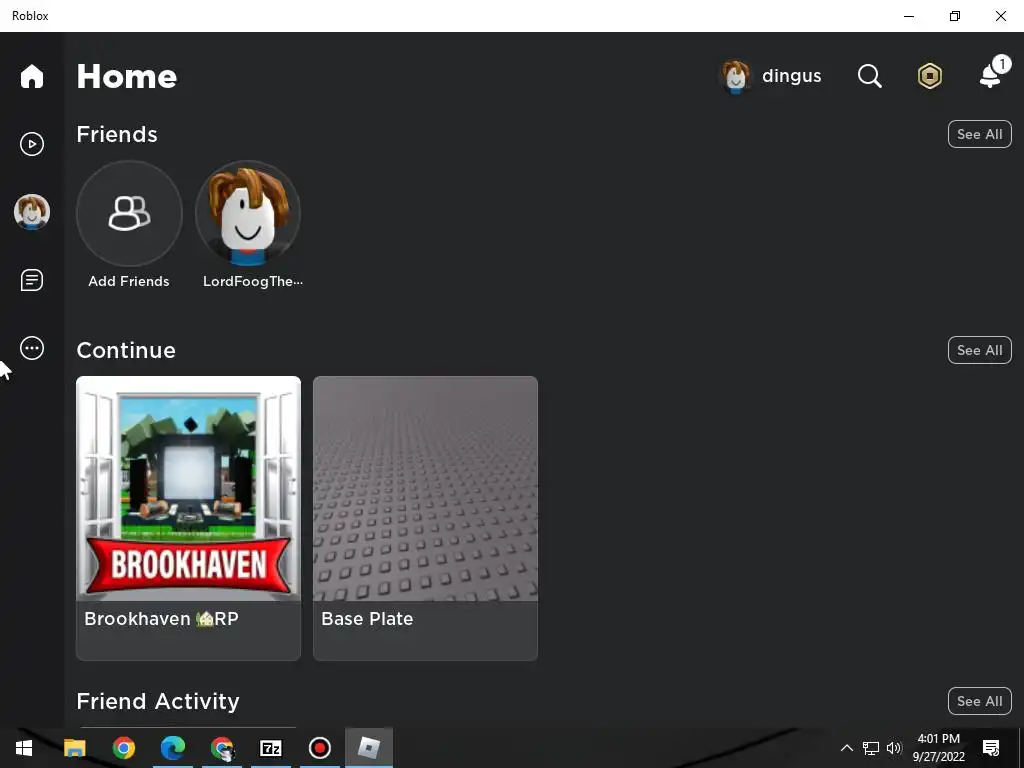Click See All next to Friends
This screenshot has height=768, width=1024.
point(979,134)
